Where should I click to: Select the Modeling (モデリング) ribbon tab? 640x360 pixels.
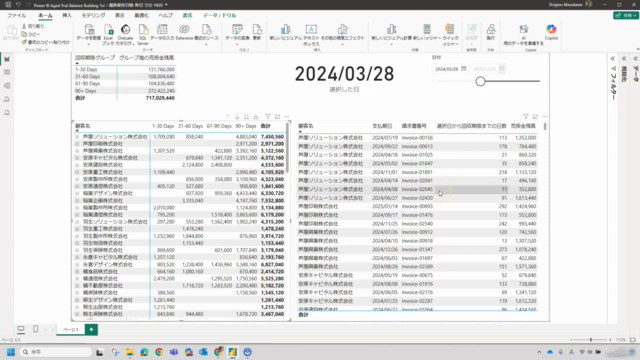[93, 16]
